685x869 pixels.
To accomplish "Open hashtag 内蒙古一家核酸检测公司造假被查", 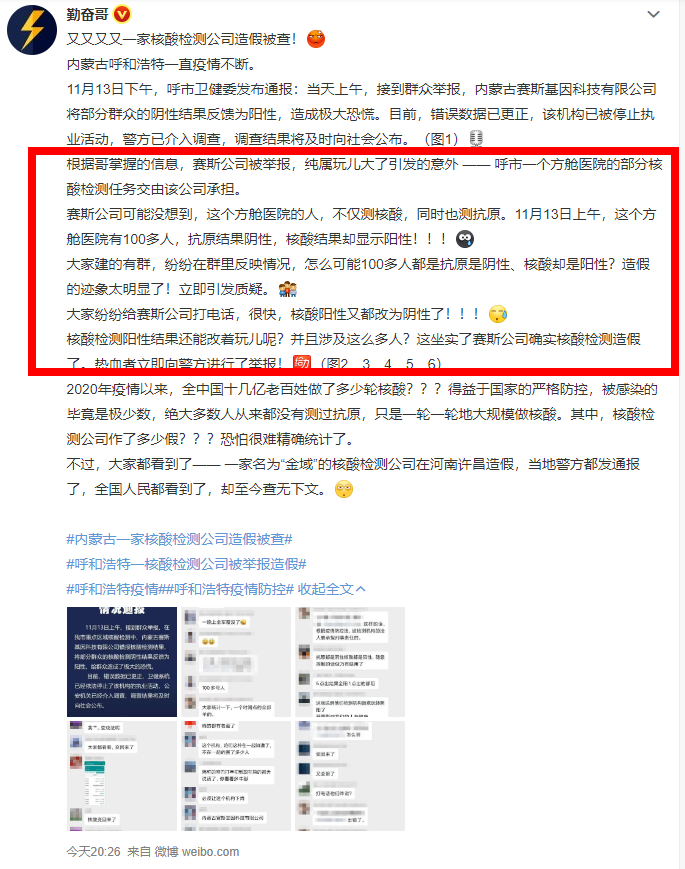I will 180,539.
